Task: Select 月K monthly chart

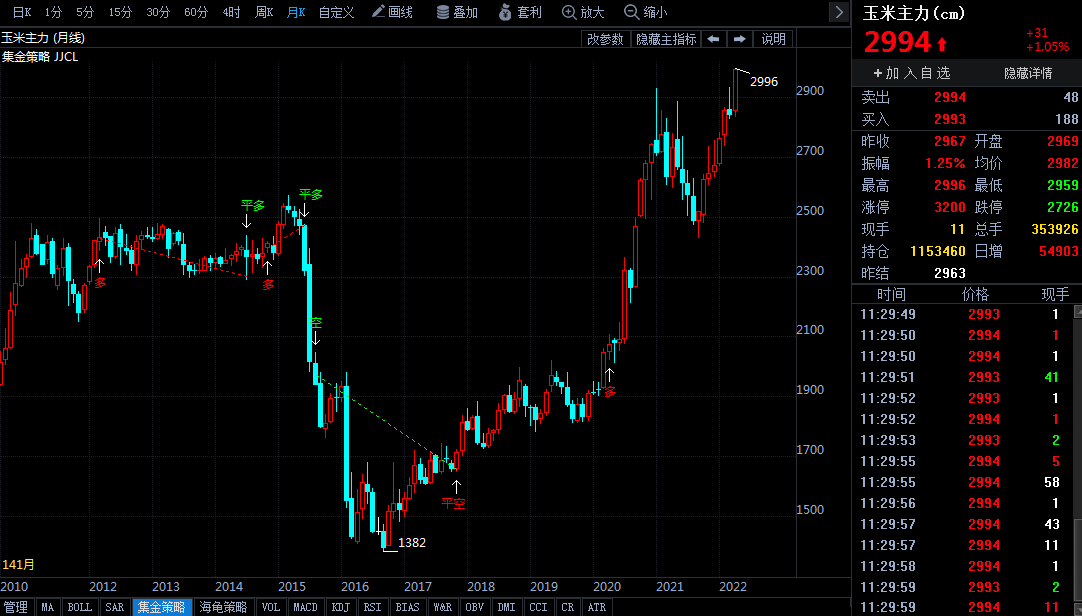Action: click(296, 12)
